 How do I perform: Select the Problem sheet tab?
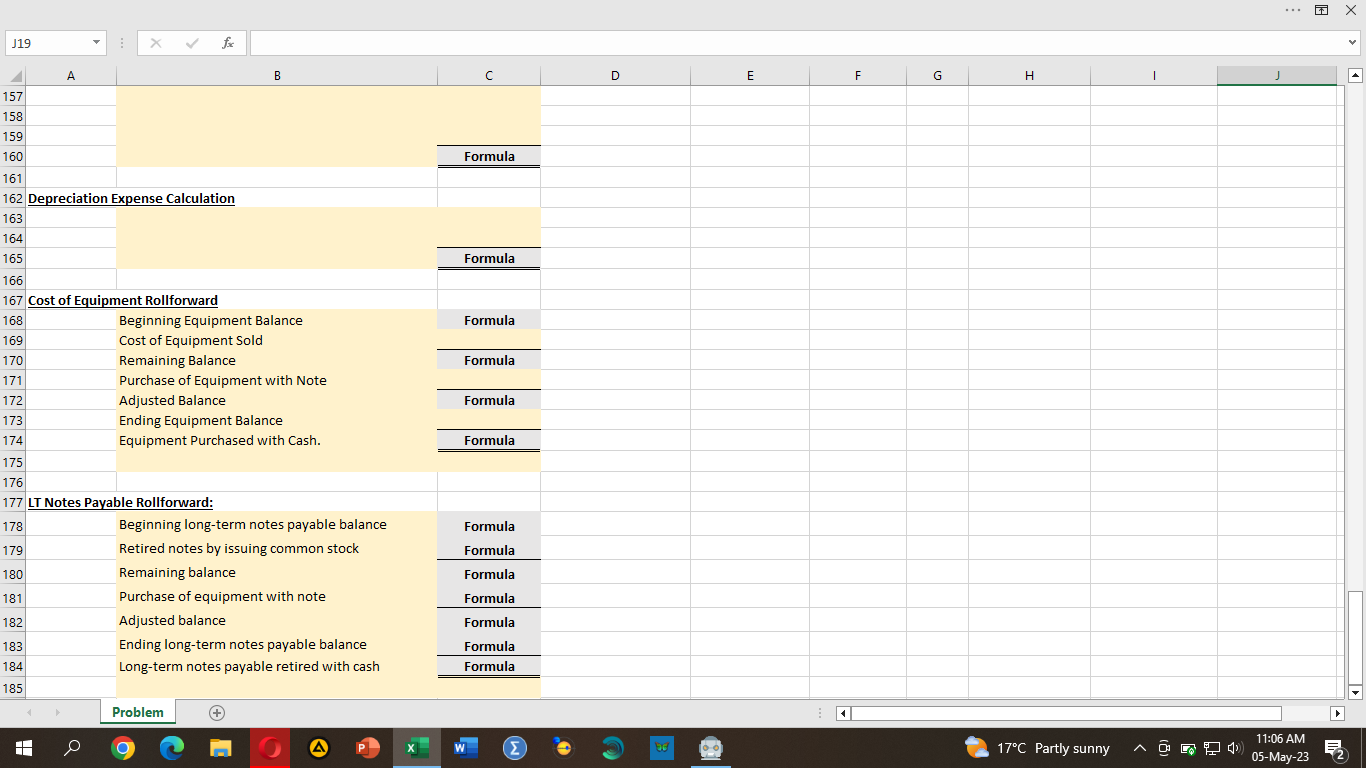pyautogui.click(x=138, y=712)
